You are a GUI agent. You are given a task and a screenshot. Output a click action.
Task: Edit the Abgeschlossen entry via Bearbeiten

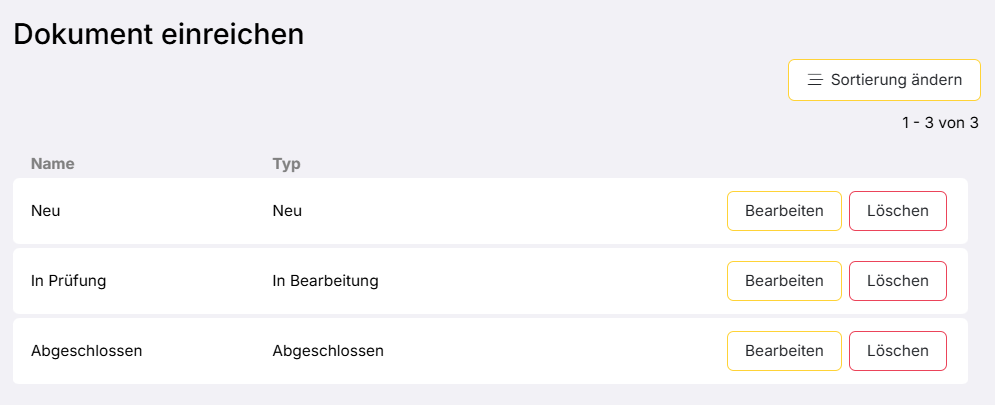pyautogui.click(x=784, y=351)
